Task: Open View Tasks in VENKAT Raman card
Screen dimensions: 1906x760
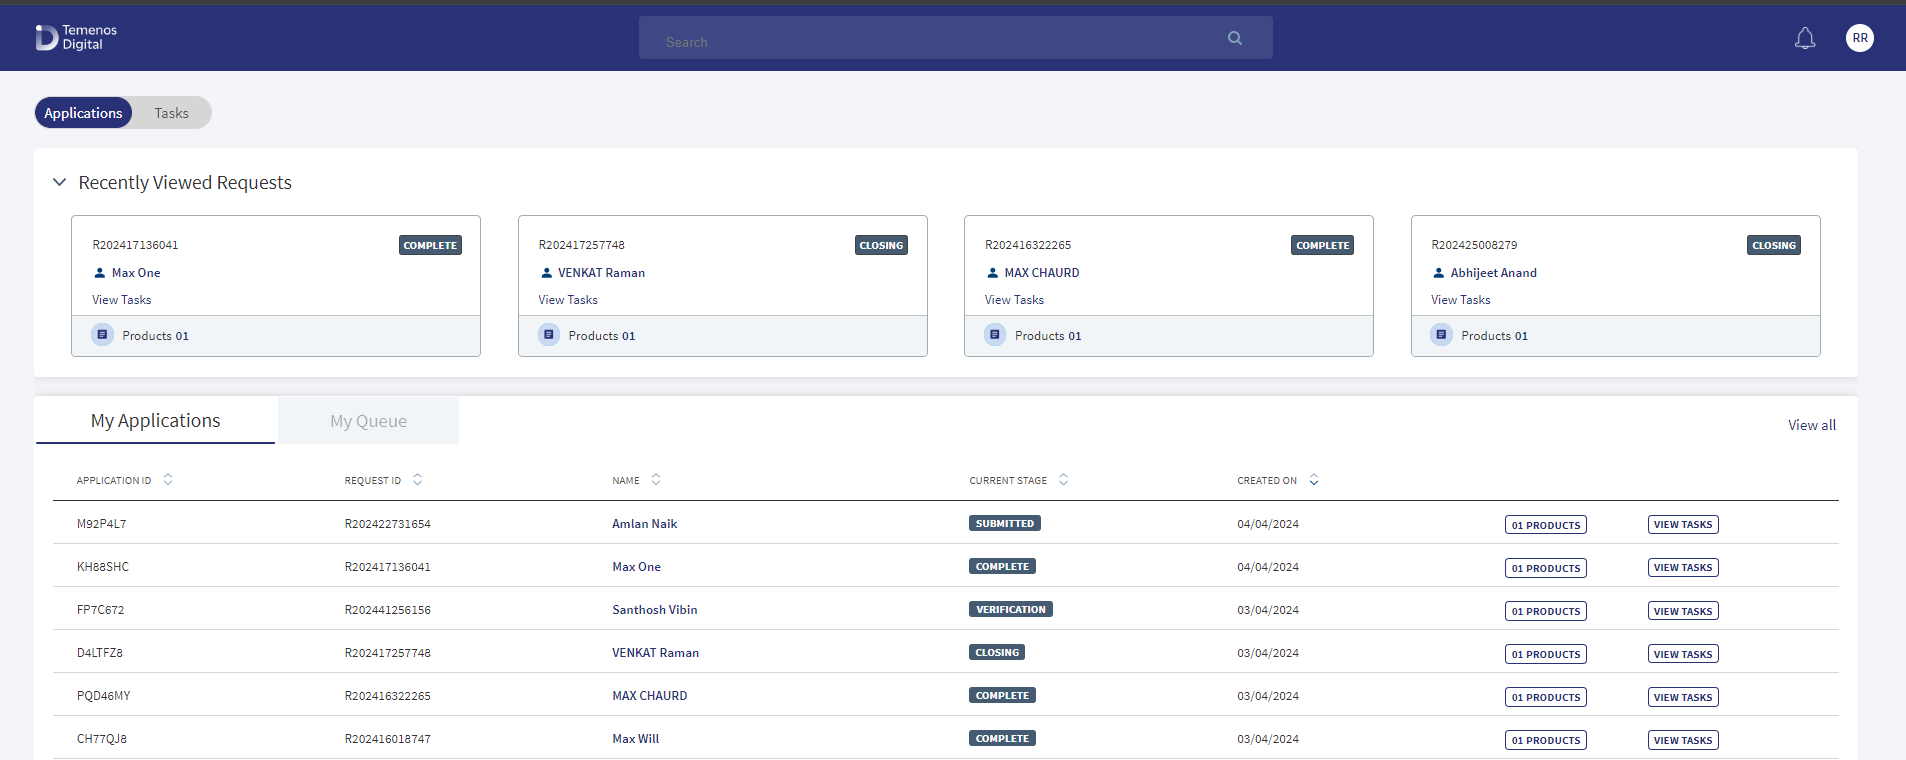Action: (x=568, y=300)
